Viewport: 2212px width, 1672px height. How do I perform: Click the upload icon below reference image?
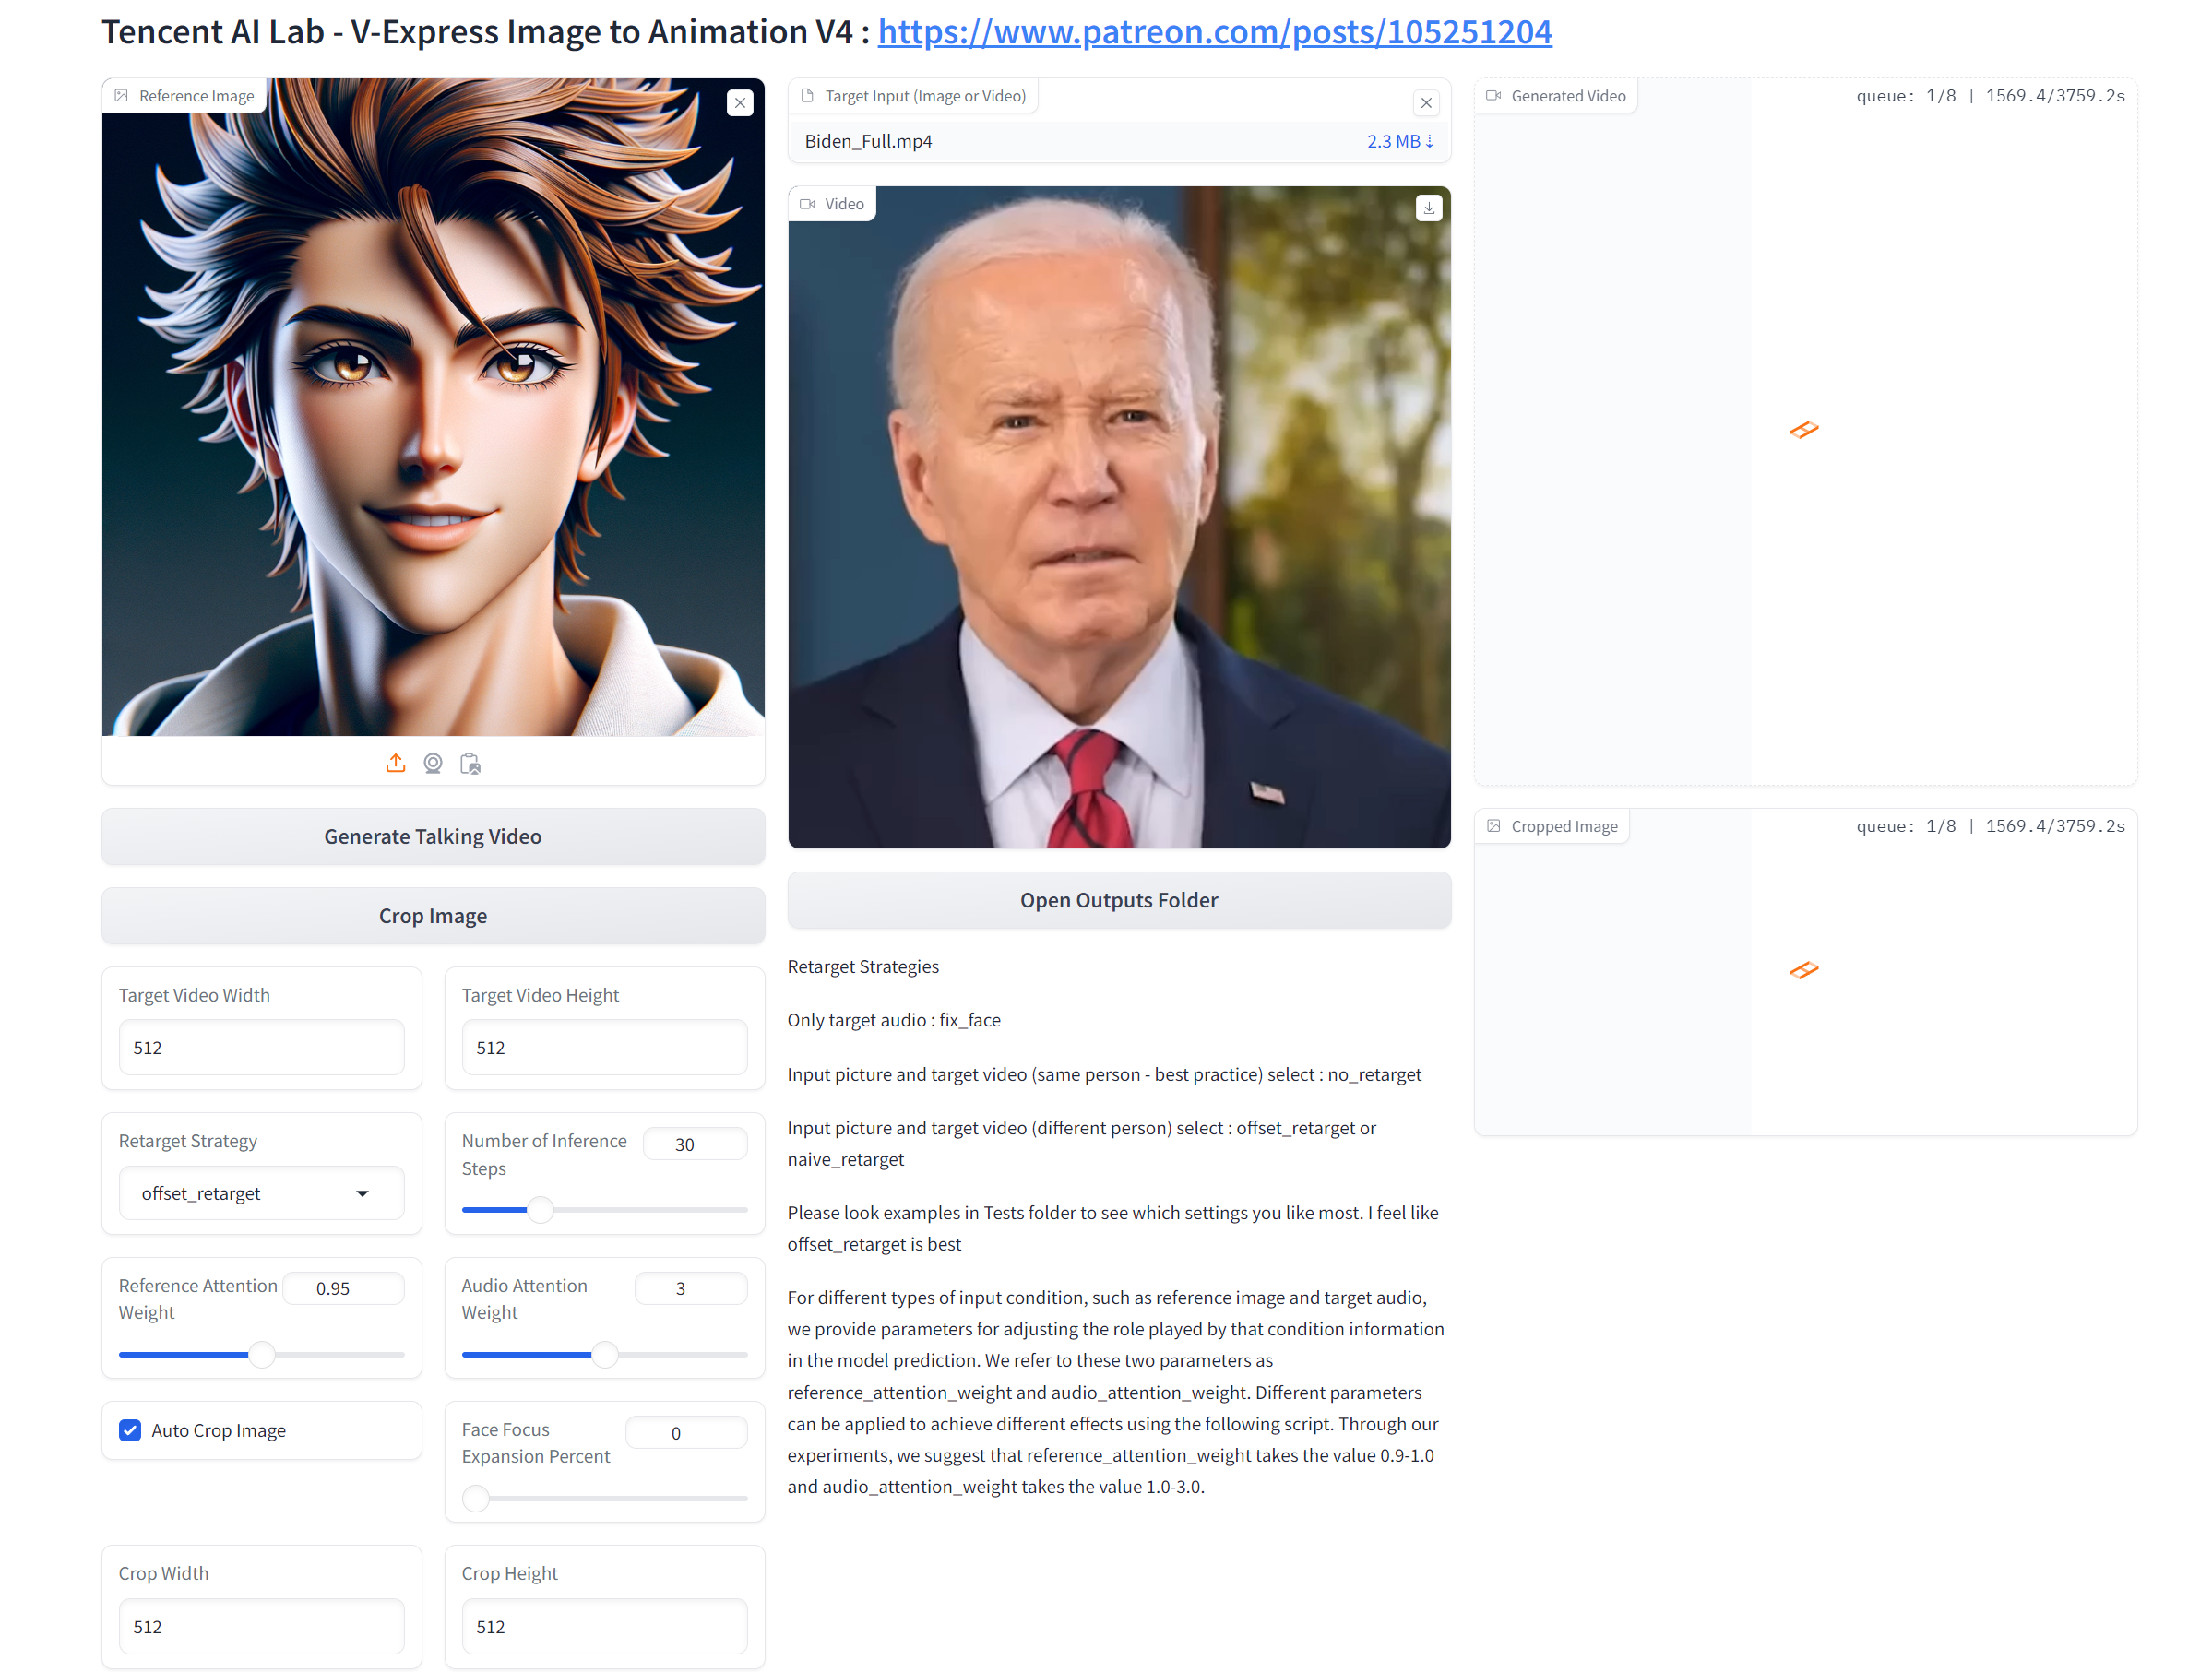[396, 764]
